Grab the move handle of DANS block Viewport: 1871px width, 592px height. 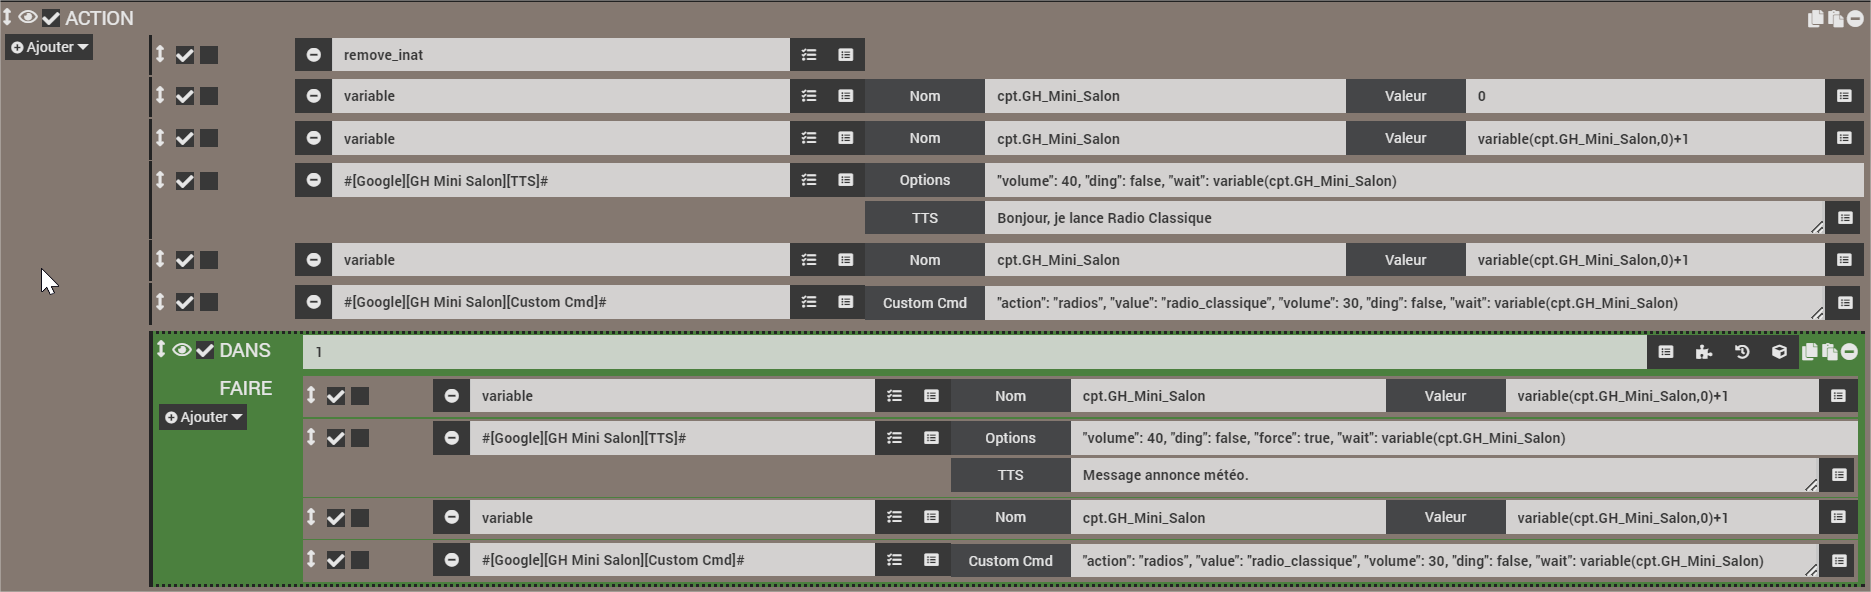tap(161, 349)
